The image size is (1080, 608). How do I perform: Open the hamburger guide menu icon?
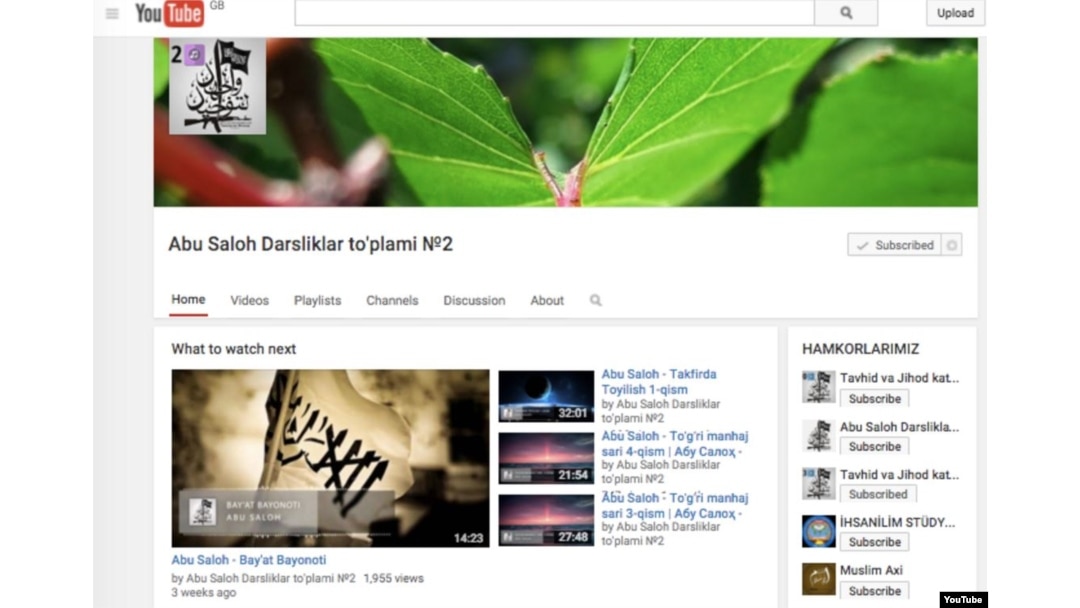pyautogui.click(x=112, y=13)
